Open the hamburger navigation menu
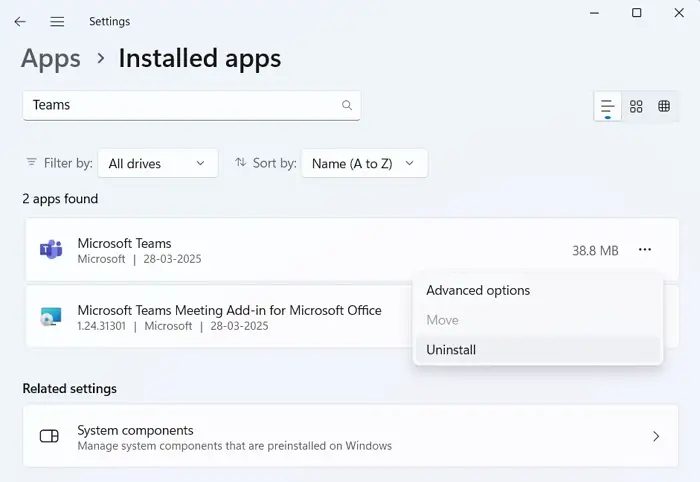The image size is (700, 482). (57, 21)
